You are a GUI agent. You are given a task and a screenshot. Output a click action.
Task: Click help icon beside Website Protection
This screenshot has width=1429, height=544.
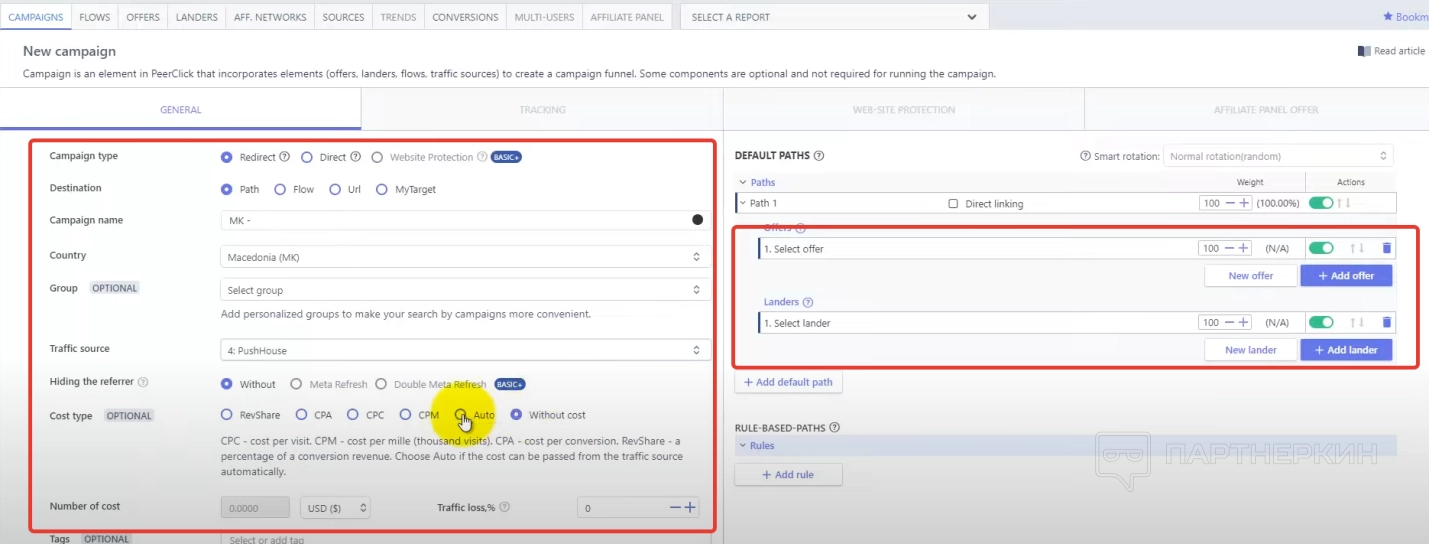click(x=482, y=157)
